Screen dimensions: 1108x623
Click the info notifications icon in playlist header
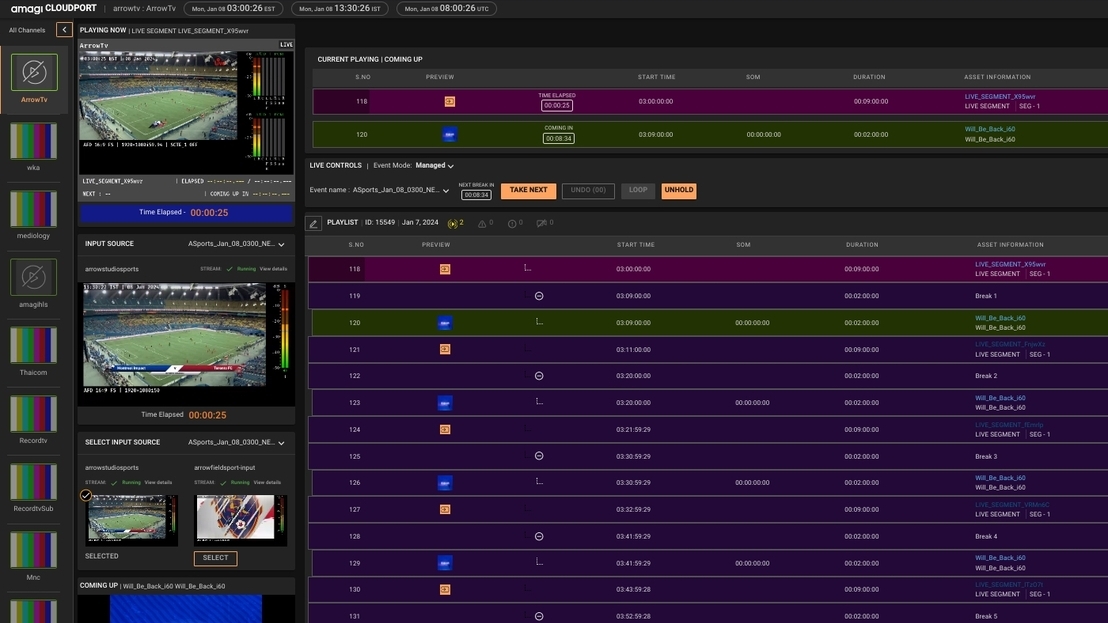pyautogui.click(x=510, y=221)
